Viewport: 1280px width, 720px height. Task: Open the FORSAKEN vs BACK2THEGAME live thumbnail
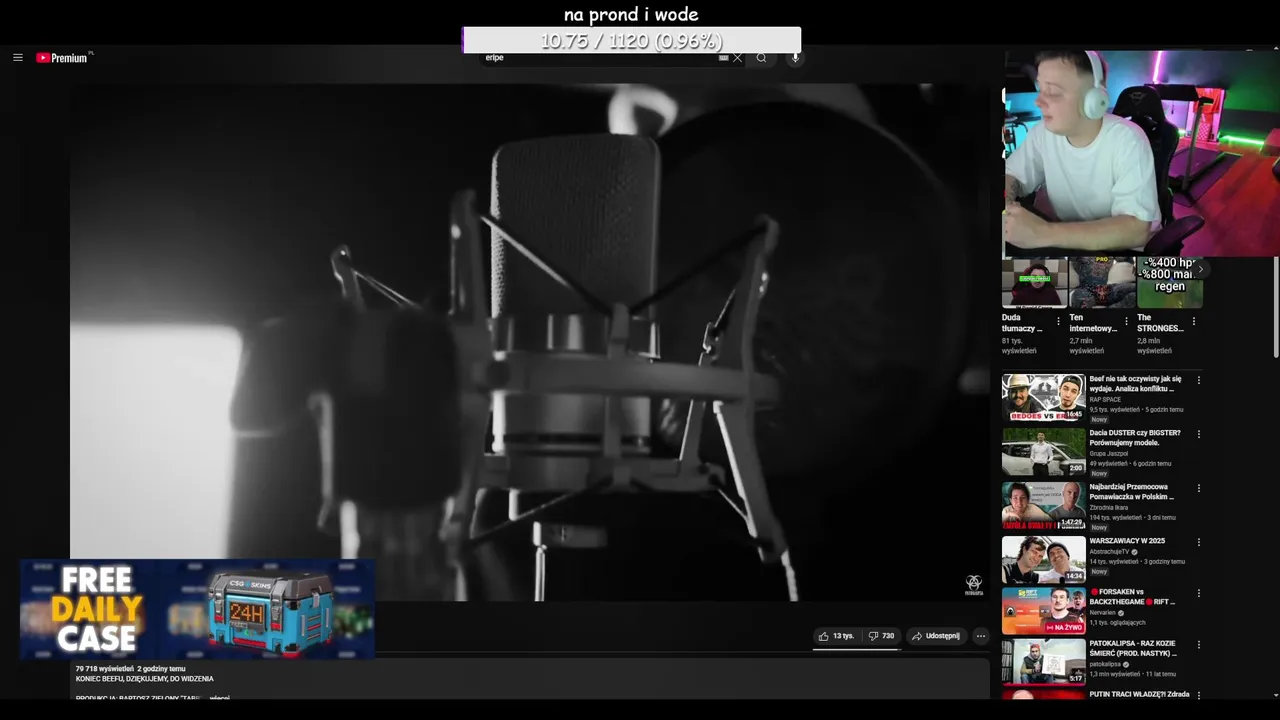pyautogui.click(x=1043, y=611)
